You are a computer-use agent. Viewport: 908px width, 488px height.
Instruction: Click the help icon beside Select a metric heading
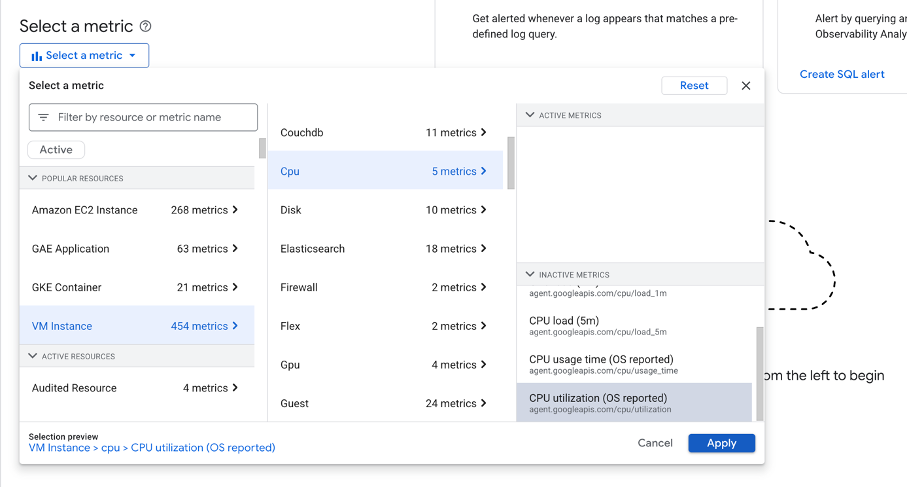tap(146, 26)
